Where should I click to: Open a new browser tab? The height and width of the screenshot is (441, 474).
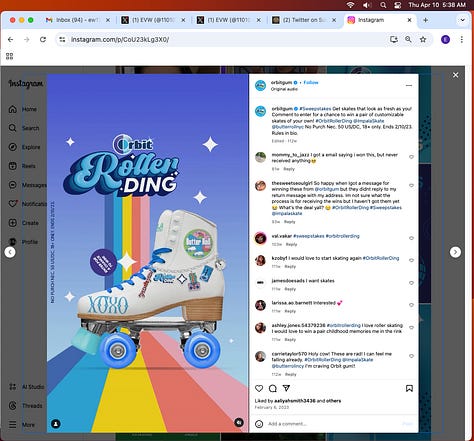[425, 20]
